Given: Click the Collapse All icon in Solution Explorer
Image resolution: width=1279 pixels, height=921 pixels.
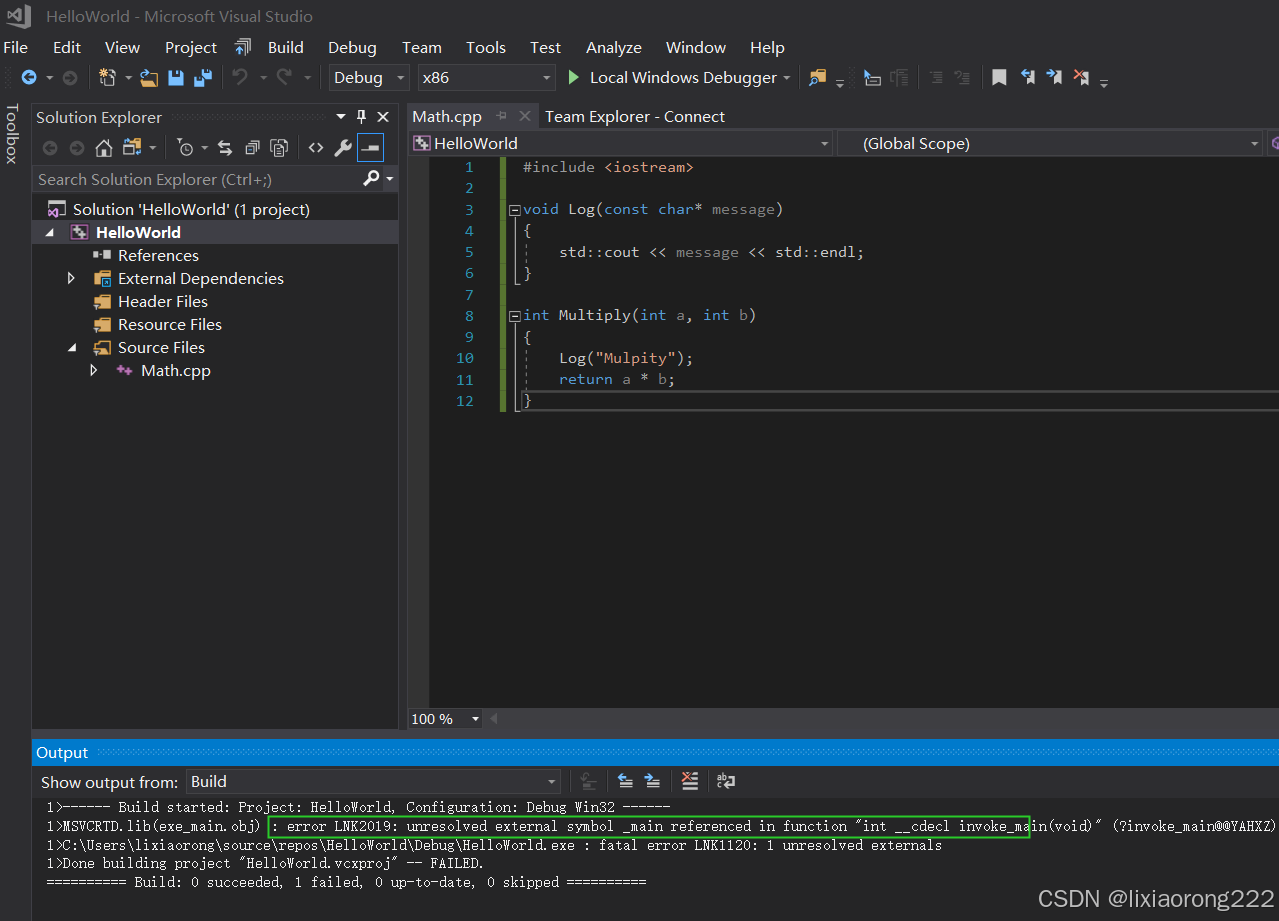Looking at the screenshot, I should tap(251, 148).
